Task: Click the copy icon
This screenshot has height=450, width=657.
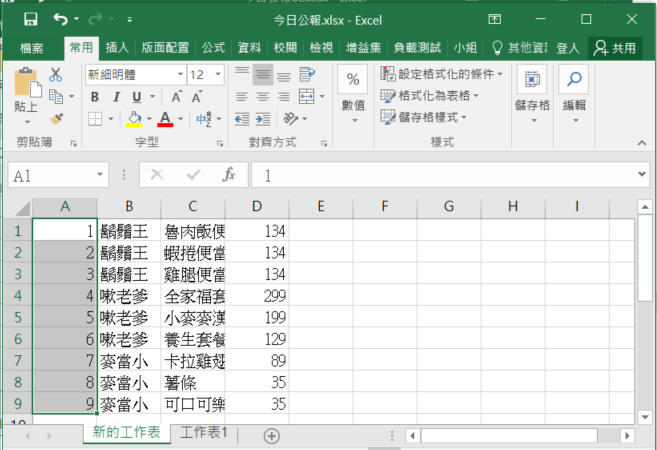Action: point(56,96)
